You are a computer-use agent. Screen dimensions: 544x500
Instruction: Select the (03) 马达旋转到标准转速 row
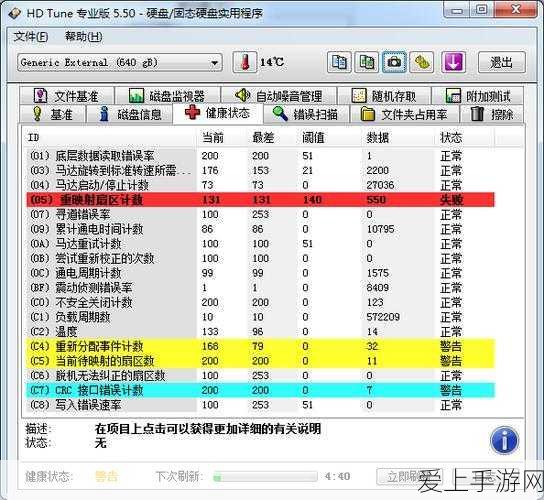261,170
